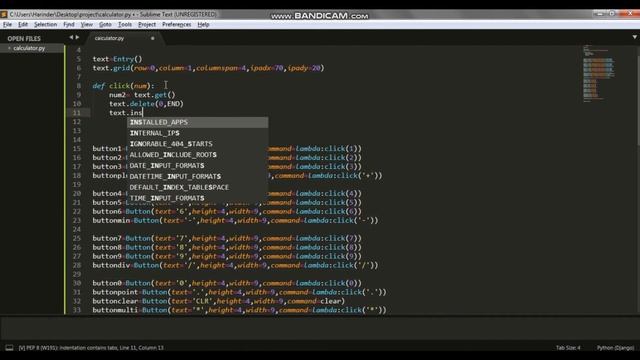
Task: Choose DATE_INPUT_FORMATS autocomplete suggestion
Action: click(x=198, y=166)
